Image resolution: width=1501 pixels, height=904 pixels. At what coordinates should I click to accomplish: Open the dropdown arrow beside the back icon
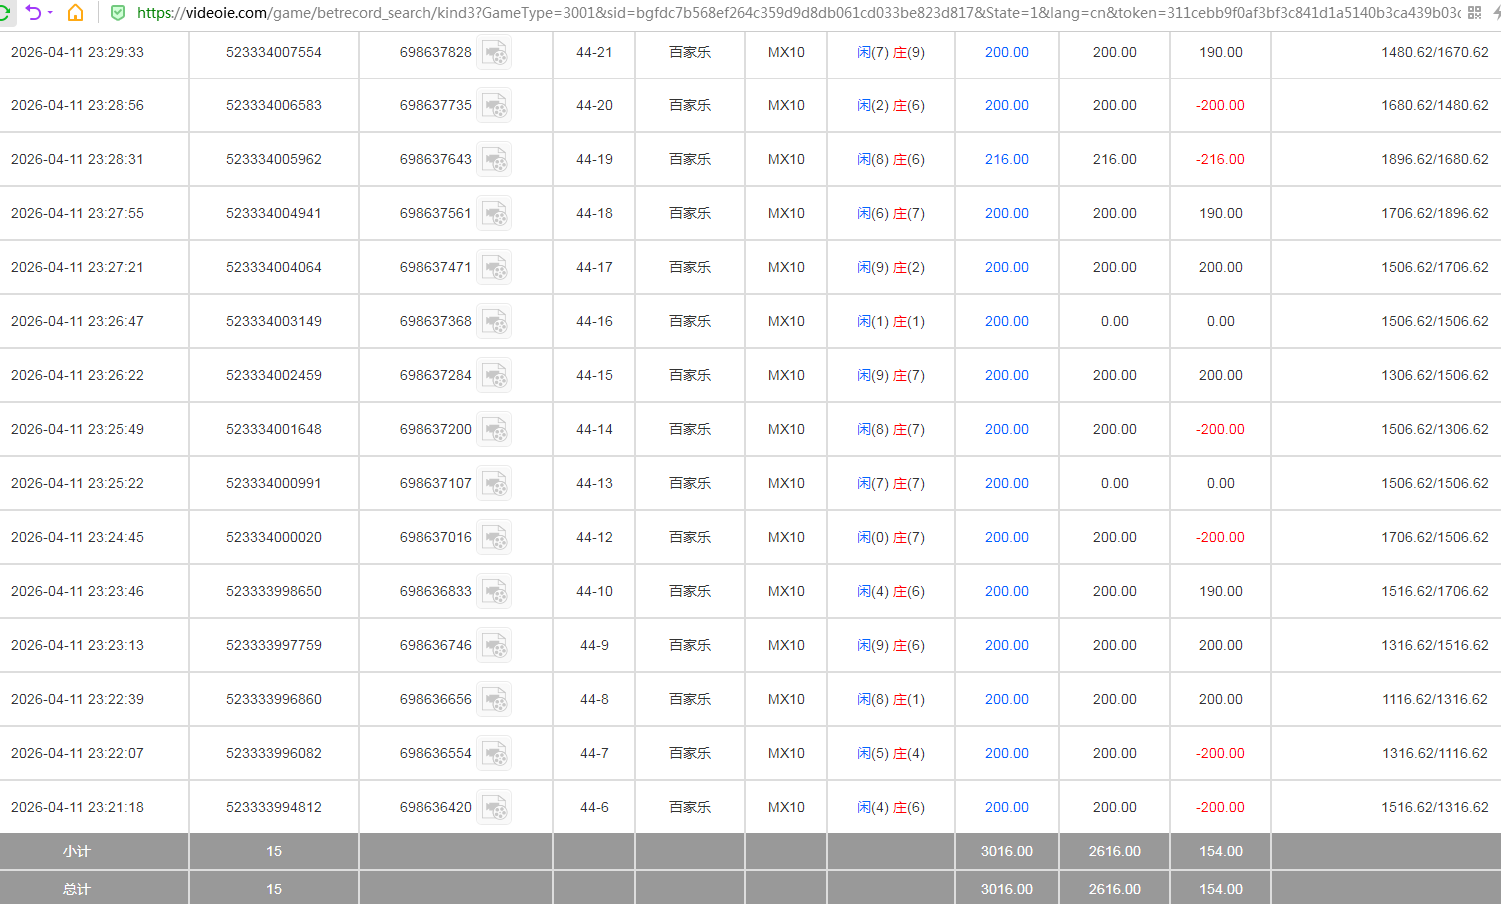[x=50, y=13]
